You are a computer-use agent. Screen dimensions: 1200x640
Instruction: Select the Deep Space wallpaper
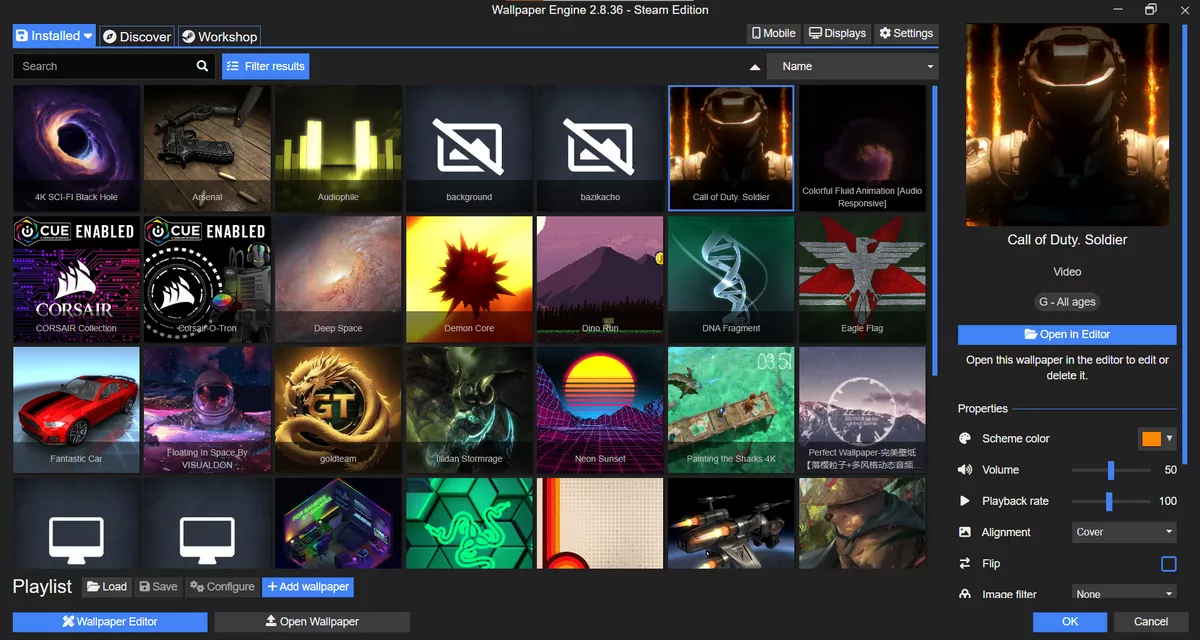[338, 279]
